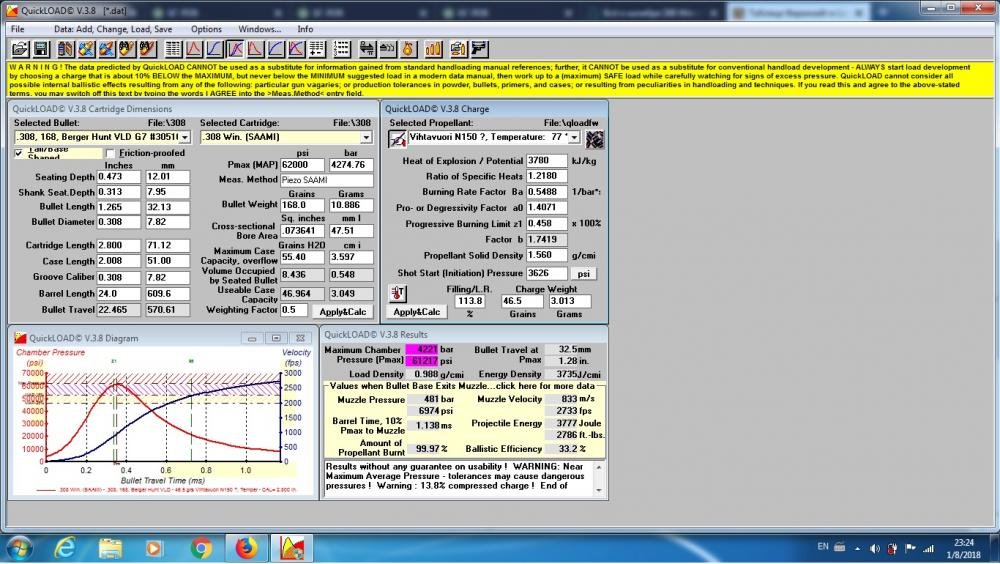1000x564 pixels.
Task: Open Firefox from the Windows taskbar
Action: point(245,547)
